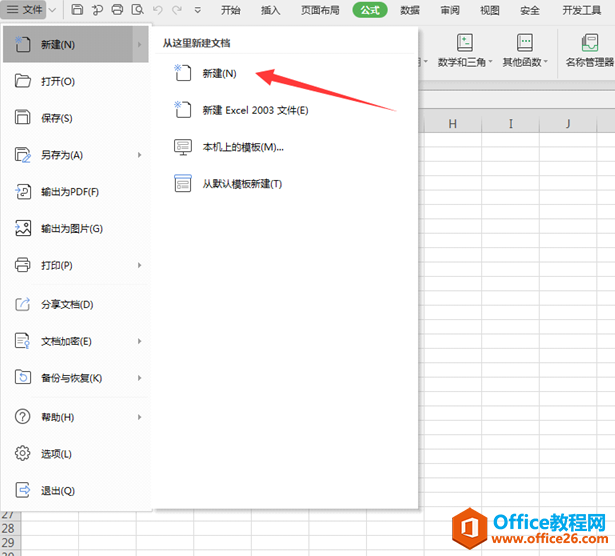Click the print icon in quick toolbar

117,9
